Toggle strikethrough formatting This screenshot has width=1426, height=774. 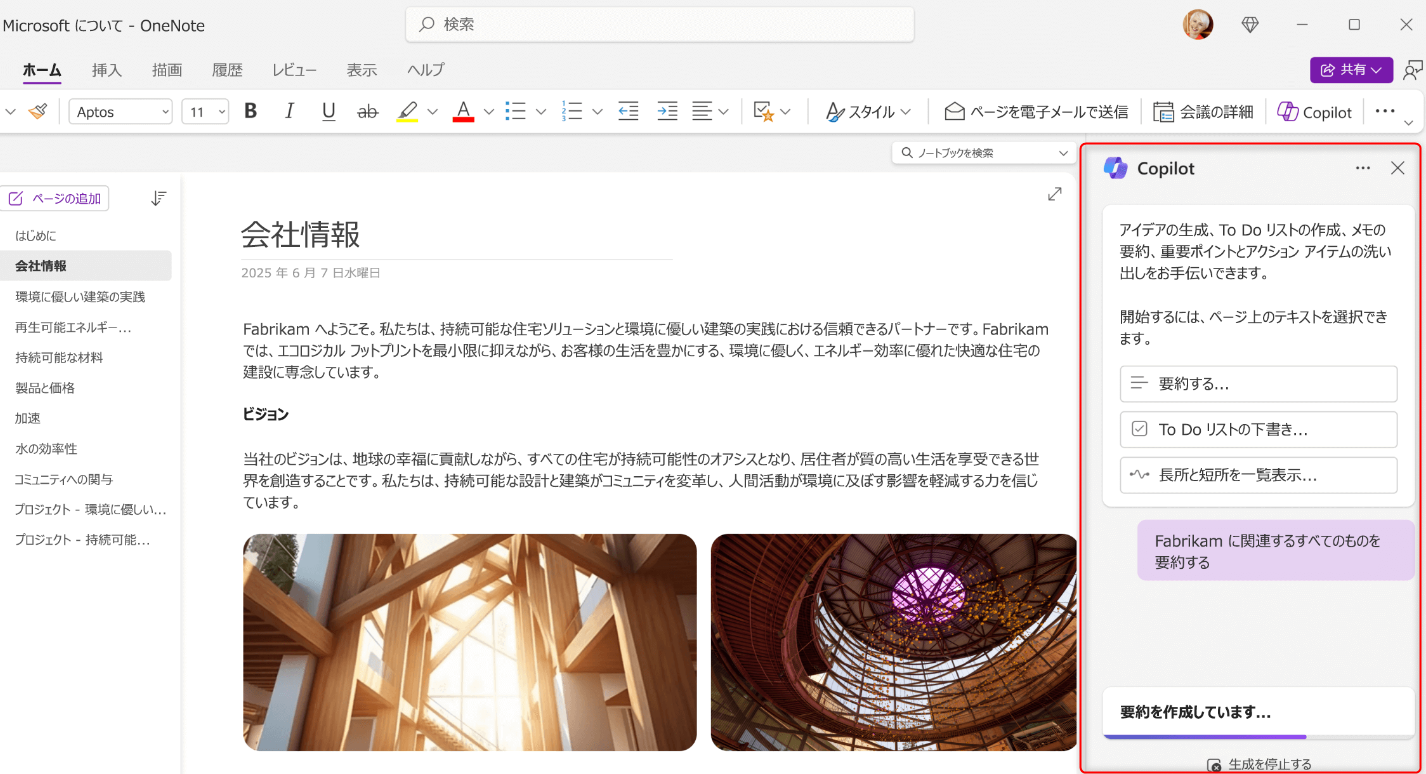tap(368, 112)
